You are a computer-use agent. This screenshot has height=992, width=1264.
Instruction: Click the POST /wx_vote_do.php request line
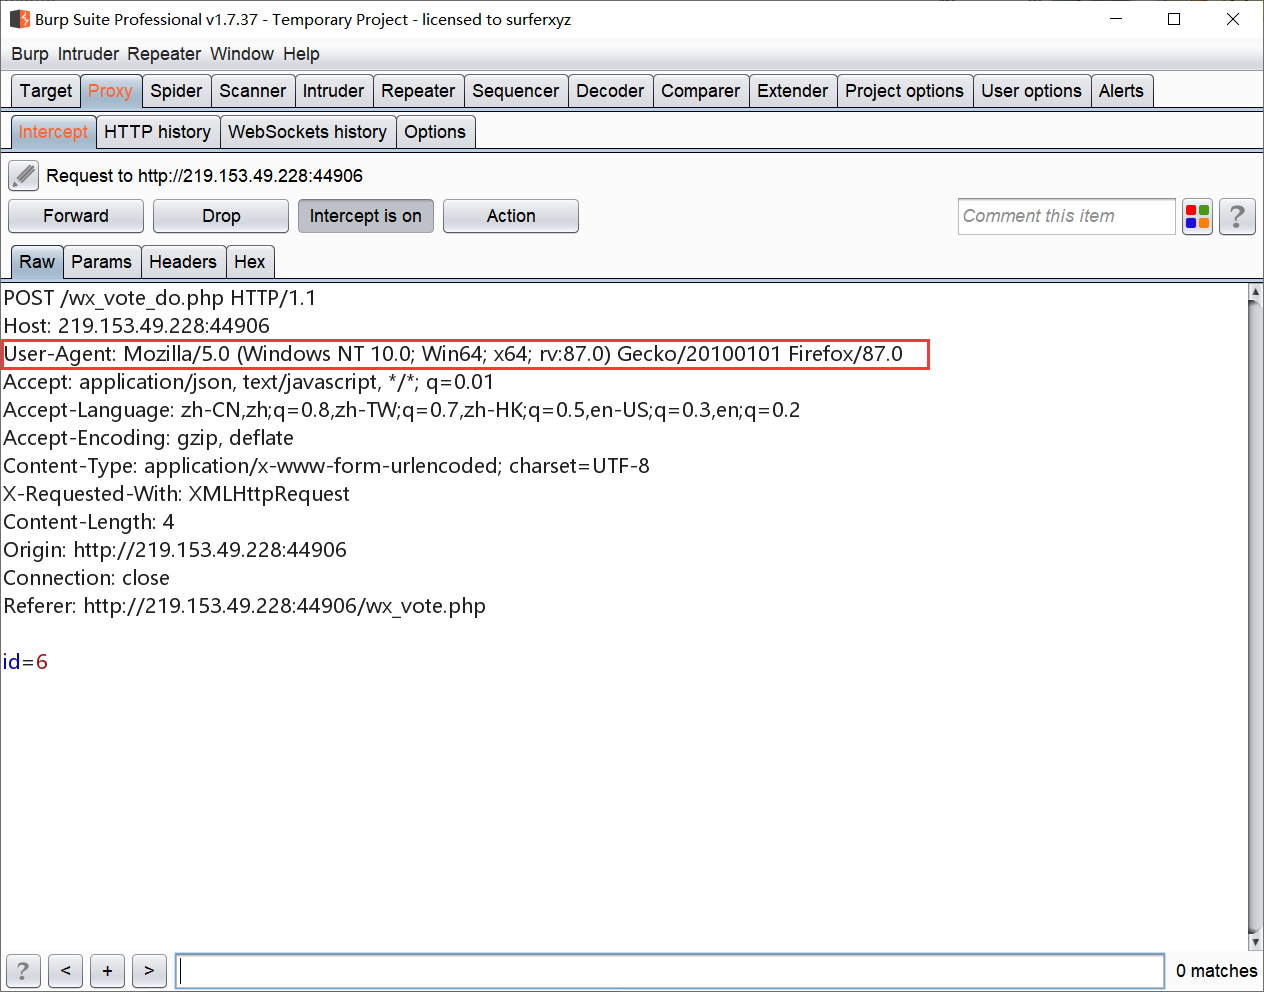click(160, 298)
